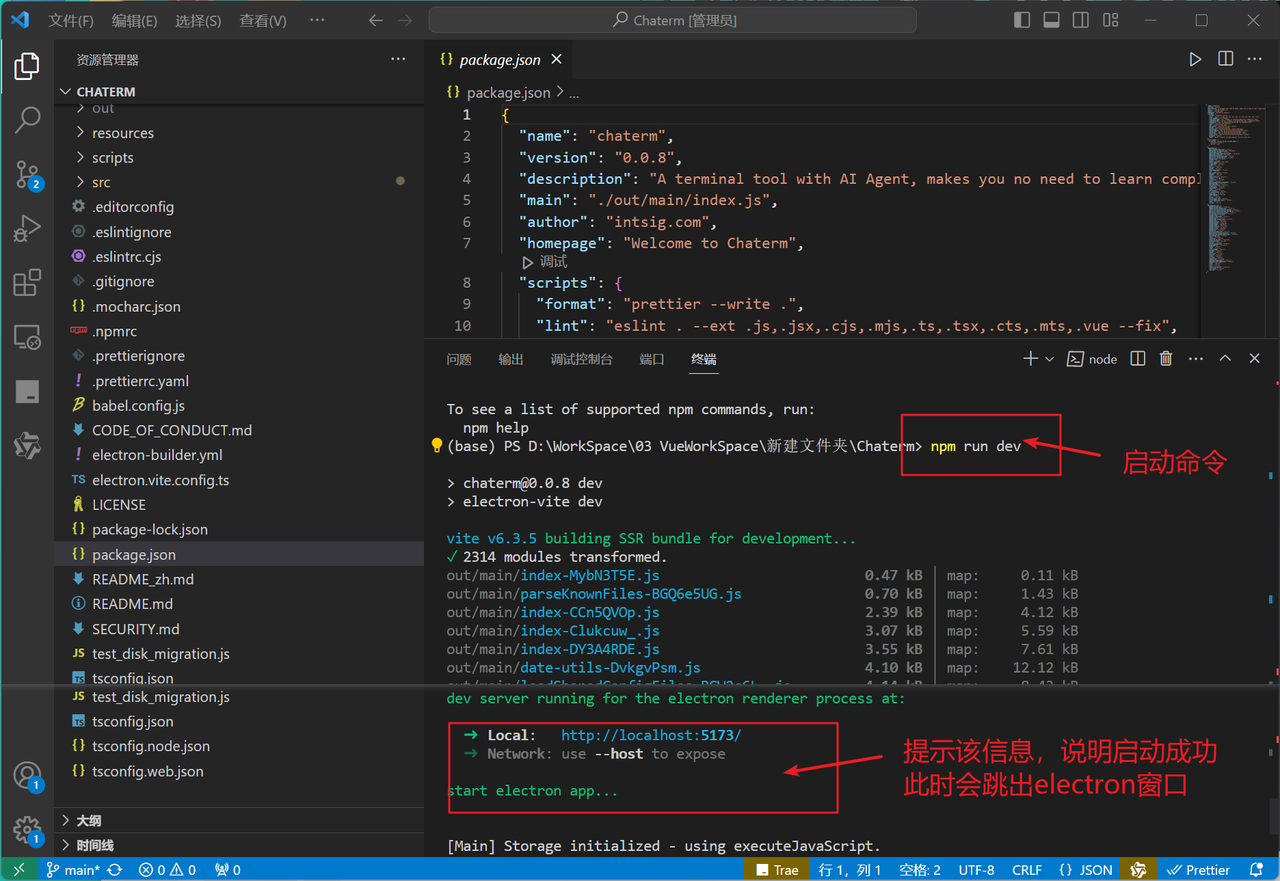Open the new terminal launch profile dropdown
Image resolution: width=1280 pixels, height=881 pixels.
click(1049, 359)
